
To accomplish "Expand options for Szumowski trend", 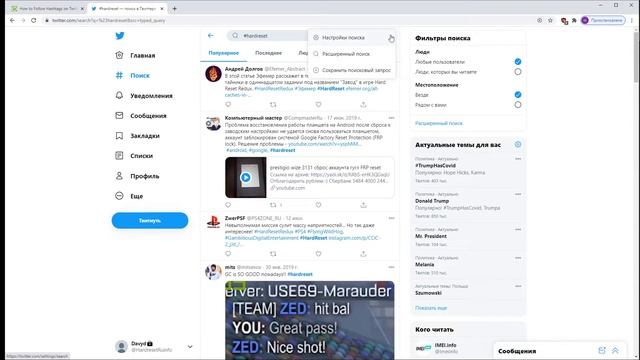I will [518, 286].
